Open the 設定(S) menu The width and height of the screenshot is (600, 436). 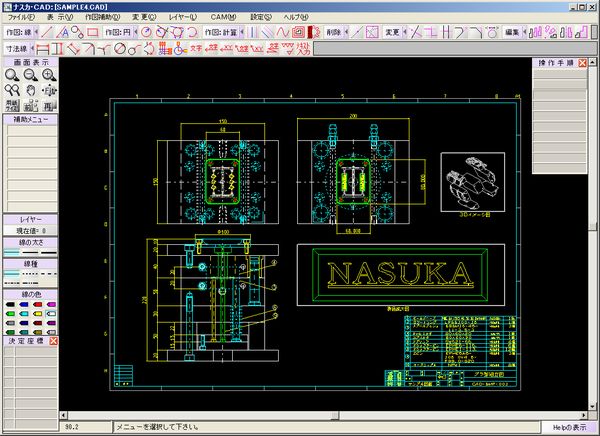point(261,17)
